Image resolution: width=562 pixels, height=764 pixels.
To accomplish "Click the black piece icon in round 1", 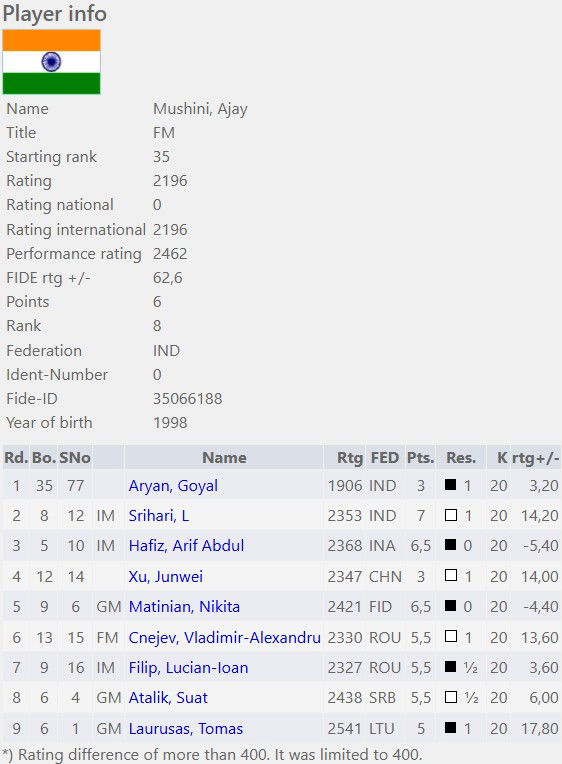I will pyautogui.click(x=450, y=484).
